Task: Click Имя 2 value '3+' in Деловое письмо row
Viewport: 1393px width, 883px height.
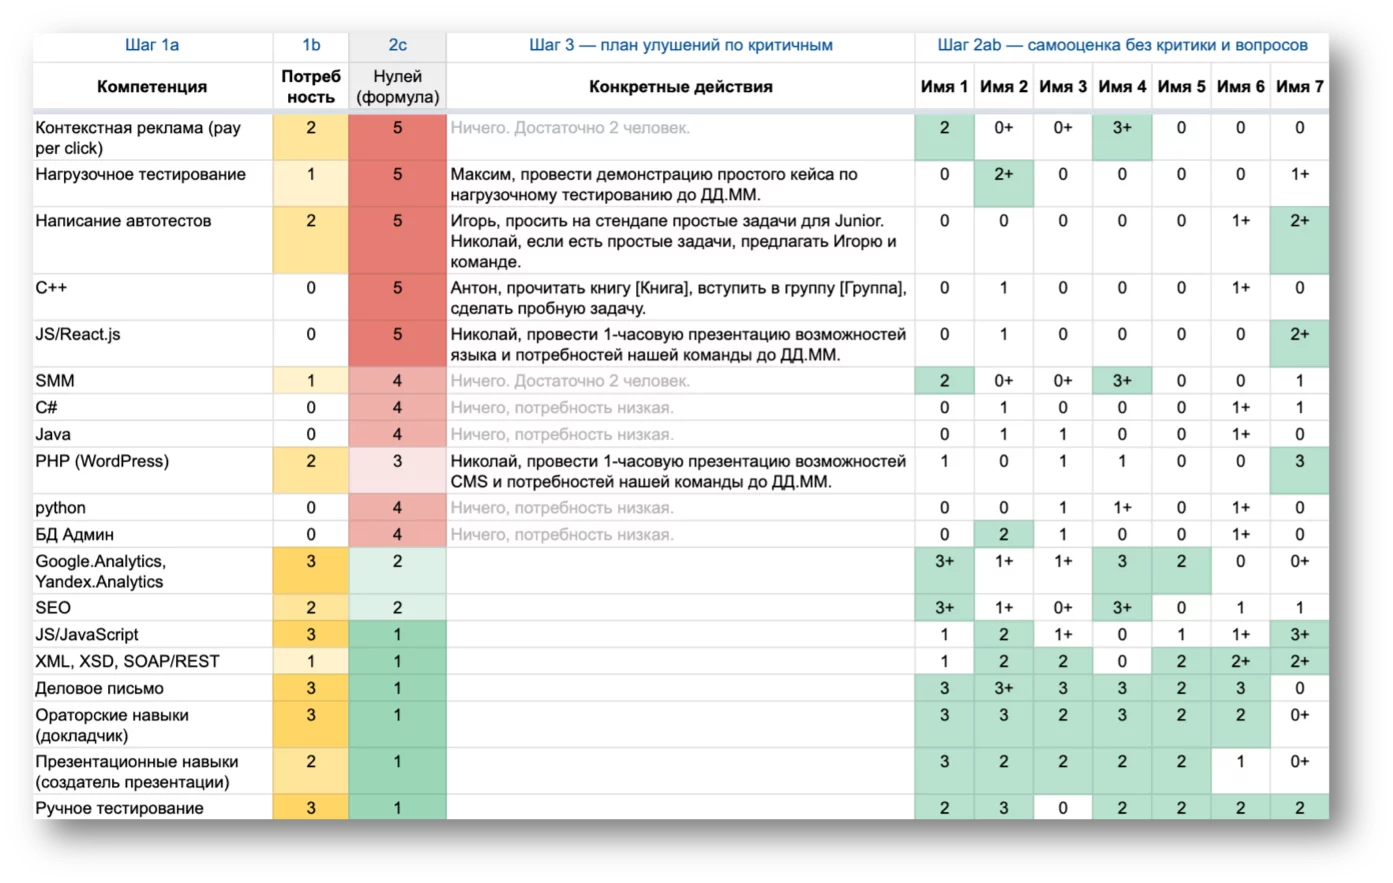Action: coord(1003,688)
